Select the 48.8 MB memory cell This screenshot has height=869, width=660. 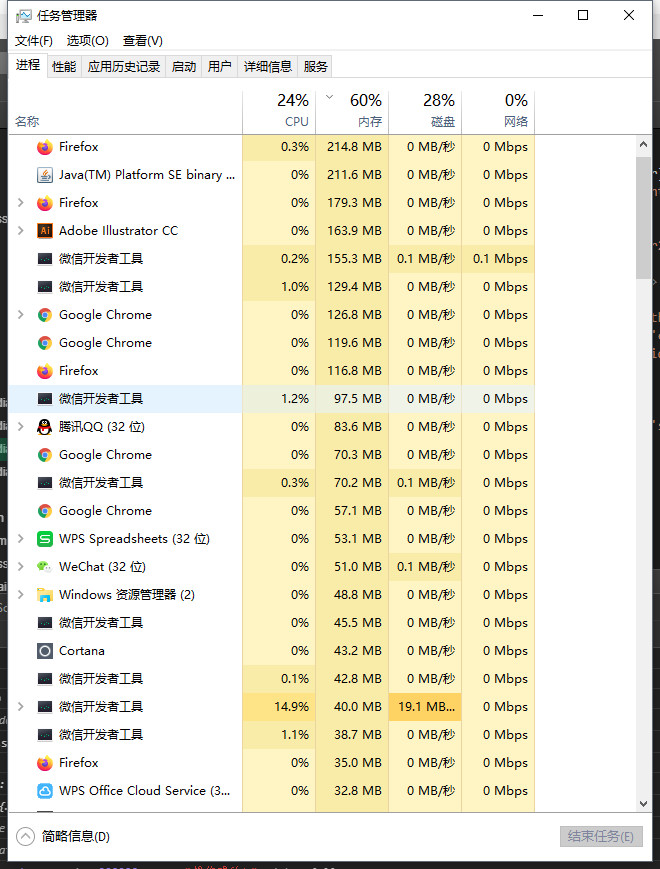[x=352, y=595]
